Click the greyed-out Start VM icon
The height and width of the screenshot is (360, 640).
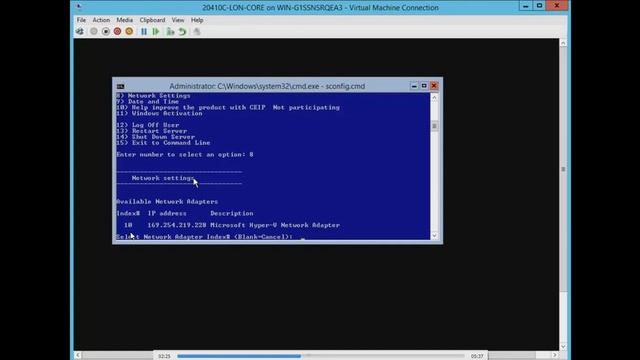pyautogui.click(x=94, y=31)
